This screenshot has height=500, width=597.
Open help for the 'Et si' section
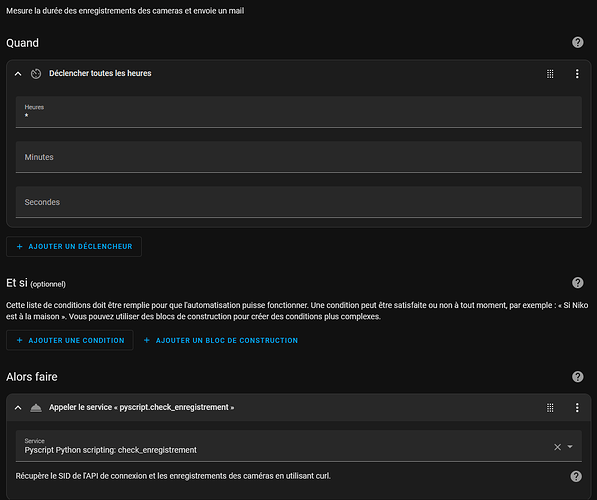click(578, 283)
